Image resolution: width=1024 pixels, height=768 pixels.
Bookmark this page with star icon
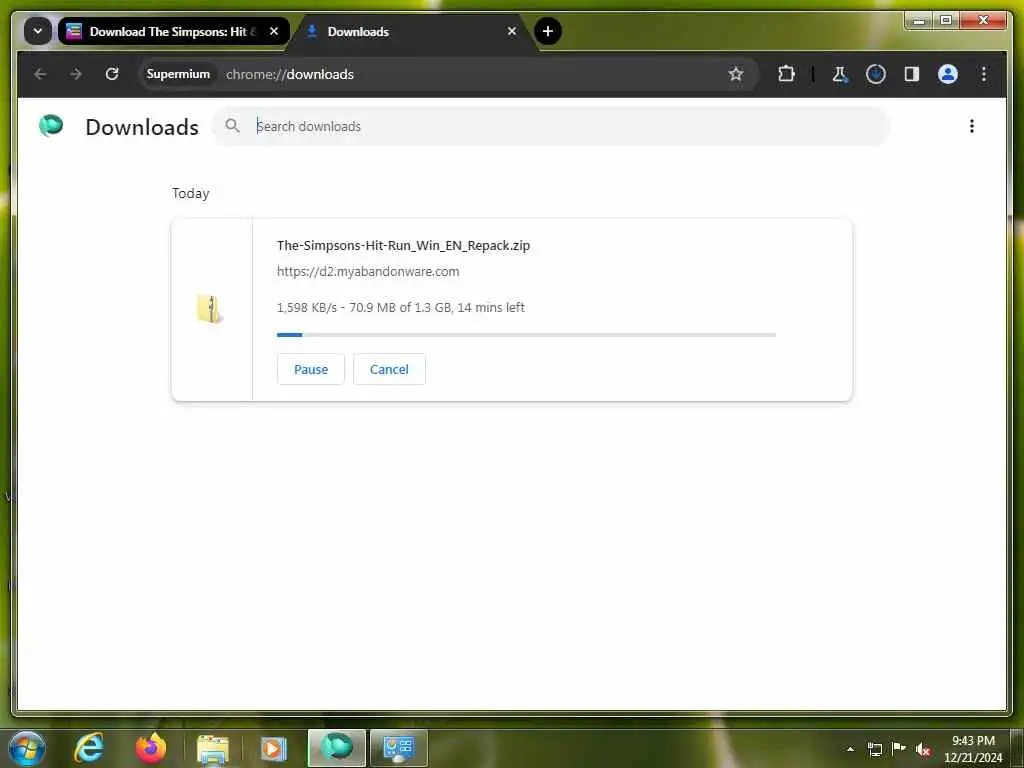point(735,74)
